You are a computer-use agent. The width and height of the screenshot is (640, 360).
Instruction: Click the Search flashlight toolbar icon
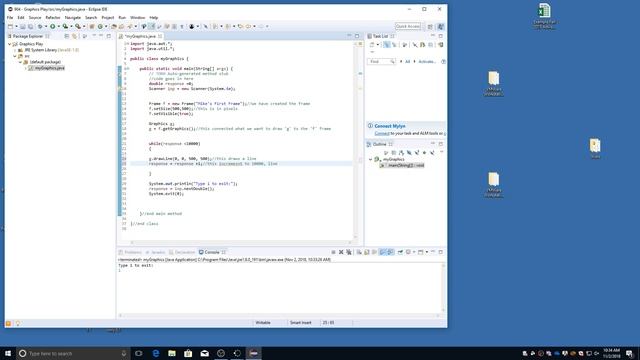point(130,27)
